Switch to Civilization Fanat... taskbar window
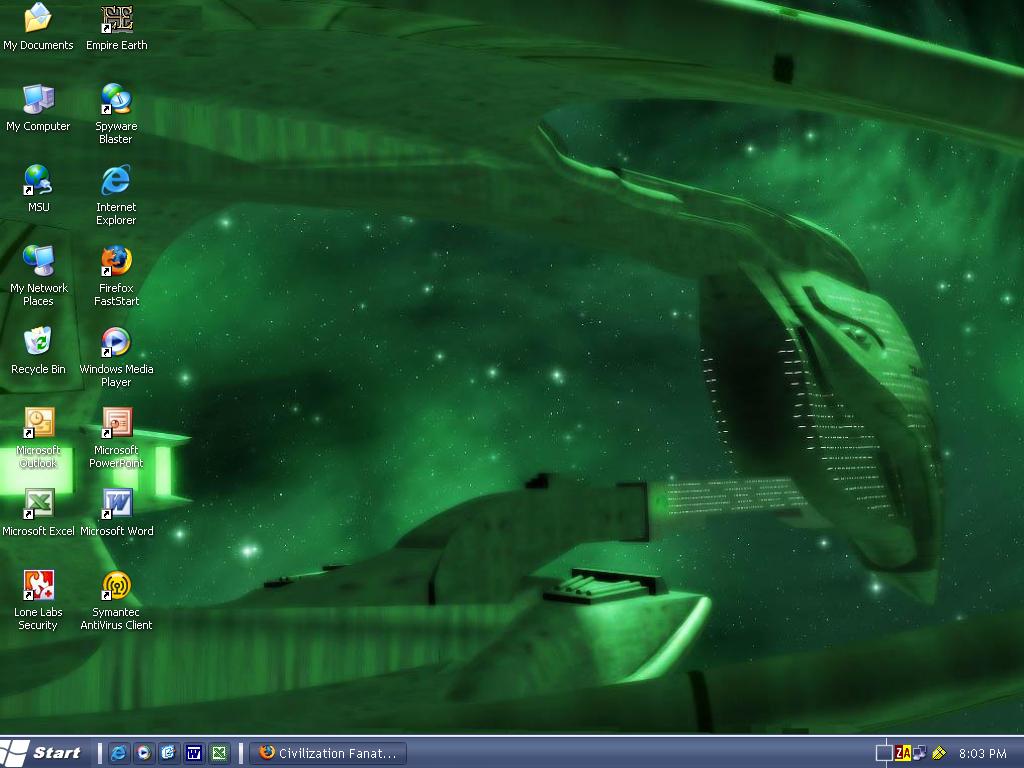1024x768 pixels. 328,753
